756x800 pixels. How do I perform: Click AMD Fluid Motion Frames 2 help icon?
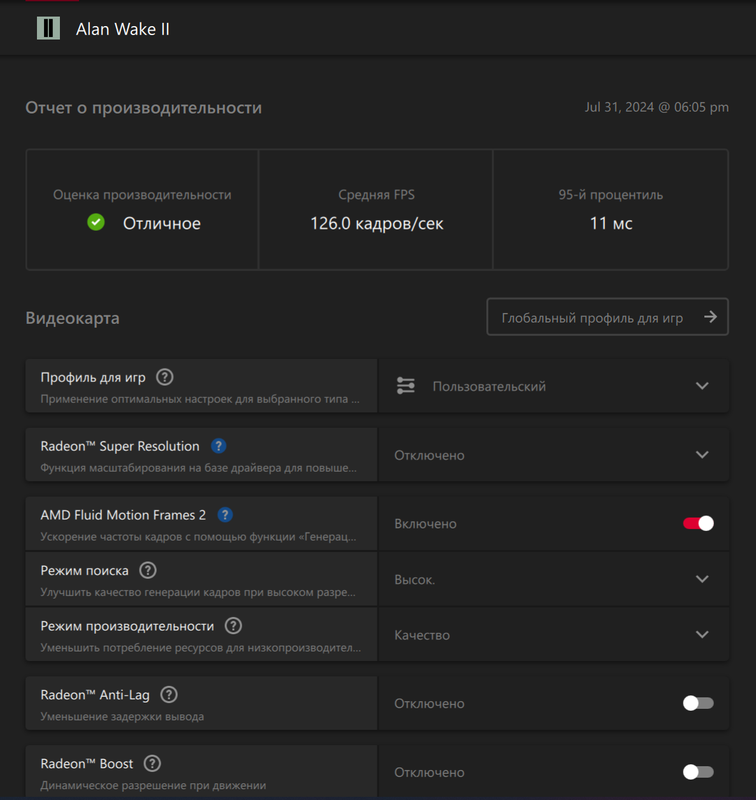225,515
